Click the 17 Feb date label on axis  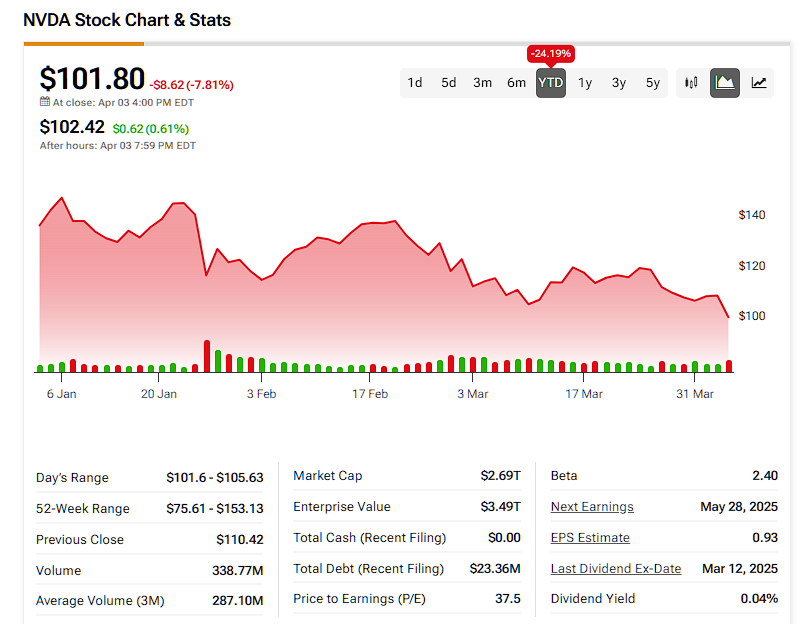pyautogui.click(x=370, y=394)
